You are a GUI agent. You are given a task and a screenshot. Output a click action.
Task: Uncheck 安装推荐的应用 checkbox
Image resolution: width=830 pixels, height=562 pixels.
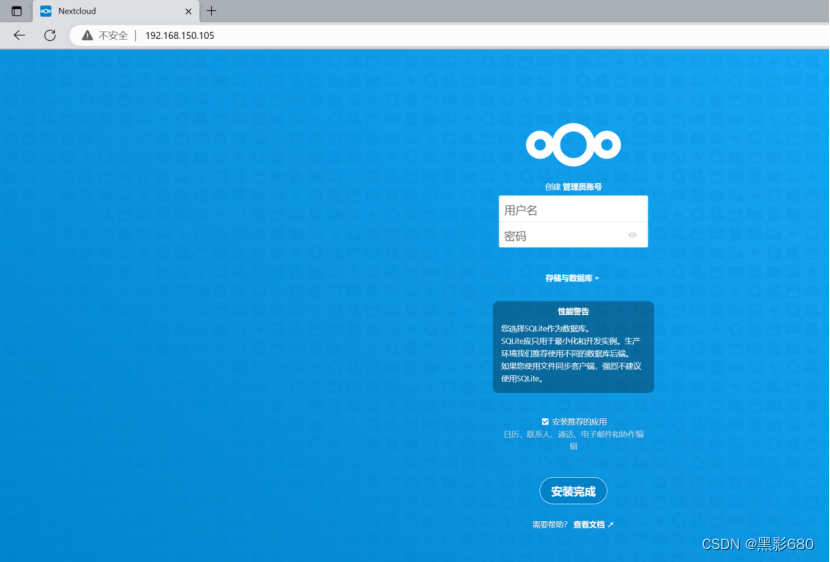[x=545, y=421]
